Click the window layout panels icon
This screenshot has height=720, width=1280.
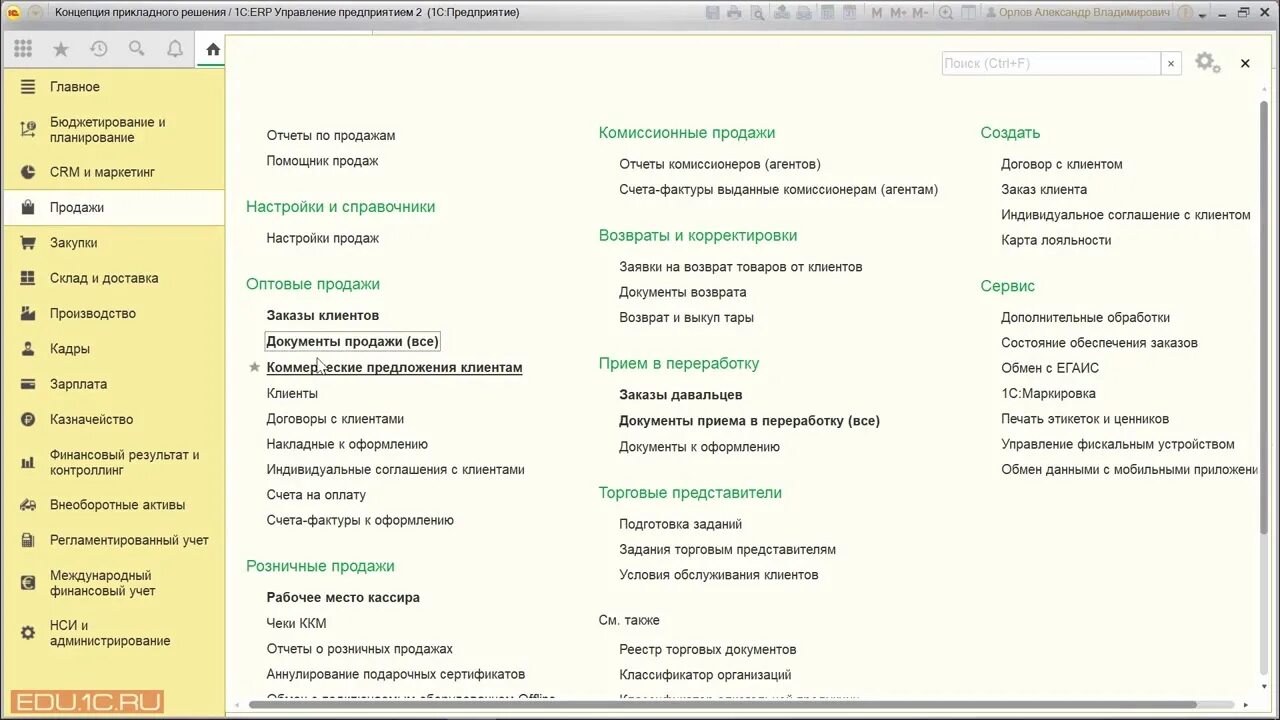click(x=969, y=13)
